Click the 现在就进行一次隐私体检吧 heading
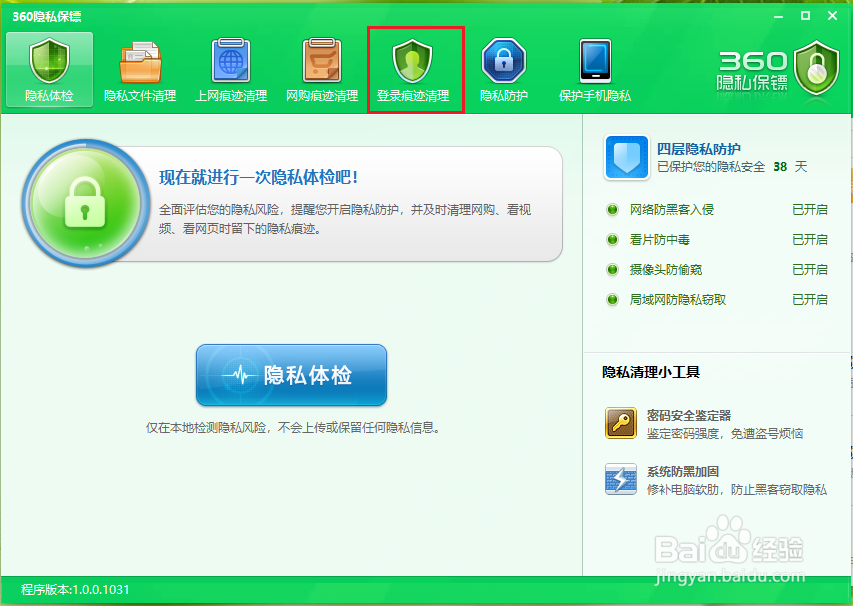 click(x=258, y=177)
